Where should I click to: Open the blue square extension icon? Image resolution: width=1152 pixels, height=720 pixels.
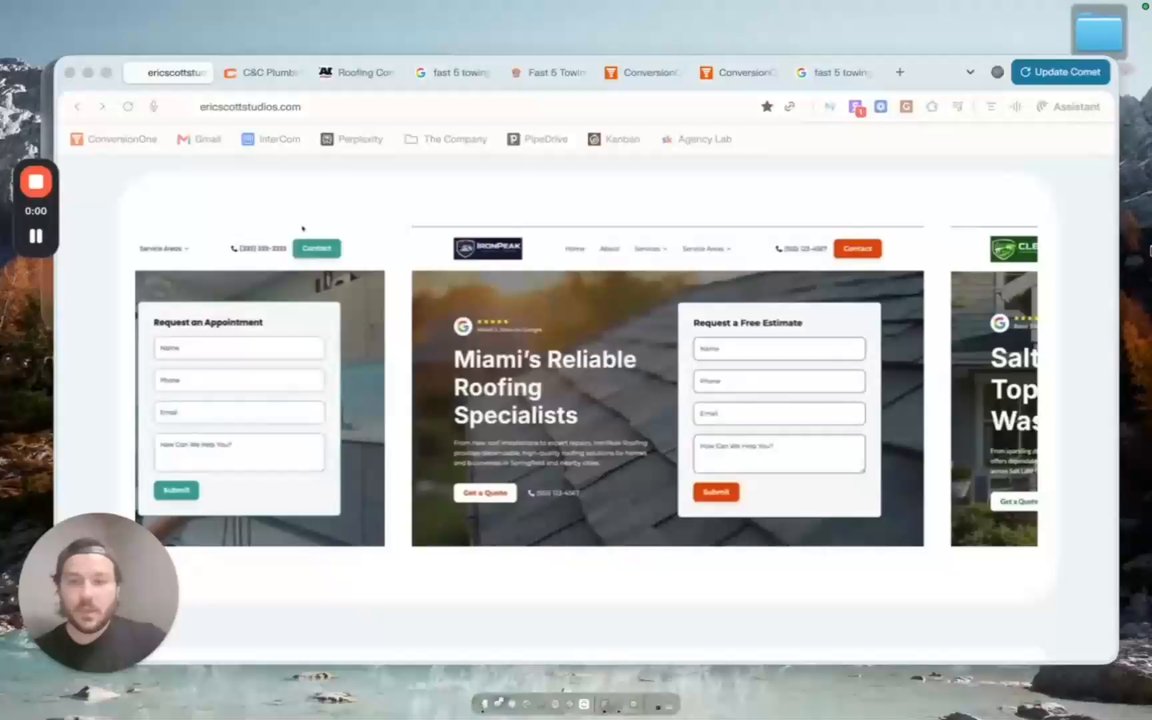click(881, 107)
